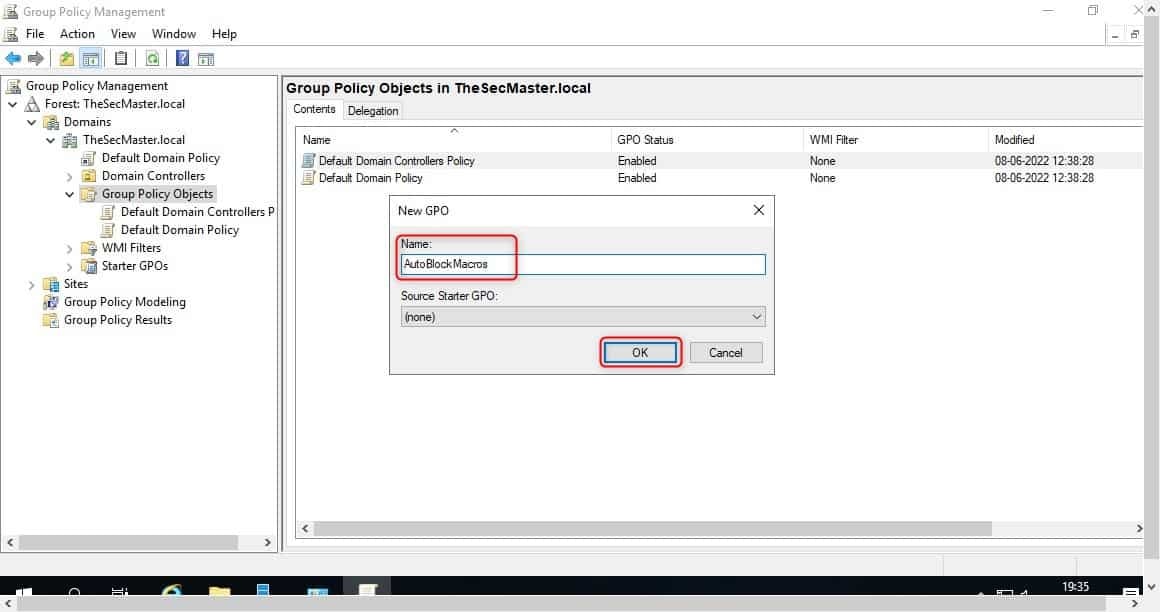Open the File menu
This screenshot has width=1160, height=612.
coord(35,34)
